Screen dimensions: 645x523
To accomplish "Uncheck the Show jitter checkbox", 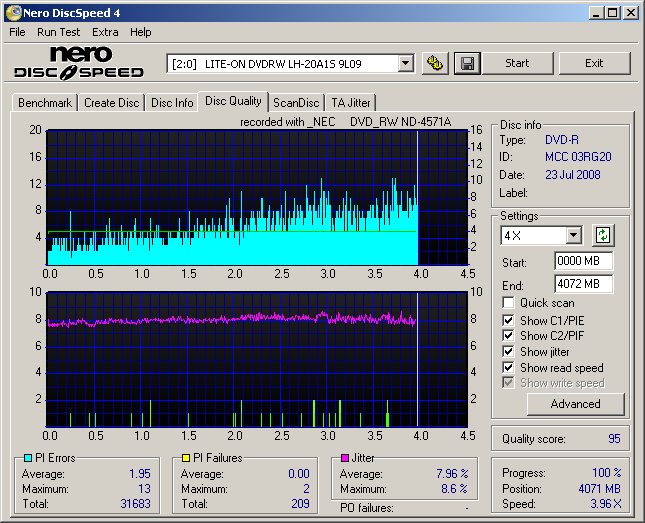I will (x=509, y=351).
